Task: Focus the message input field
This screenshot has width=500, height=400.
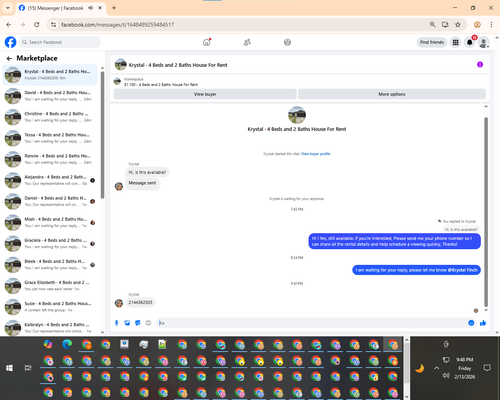Action: 312,323
